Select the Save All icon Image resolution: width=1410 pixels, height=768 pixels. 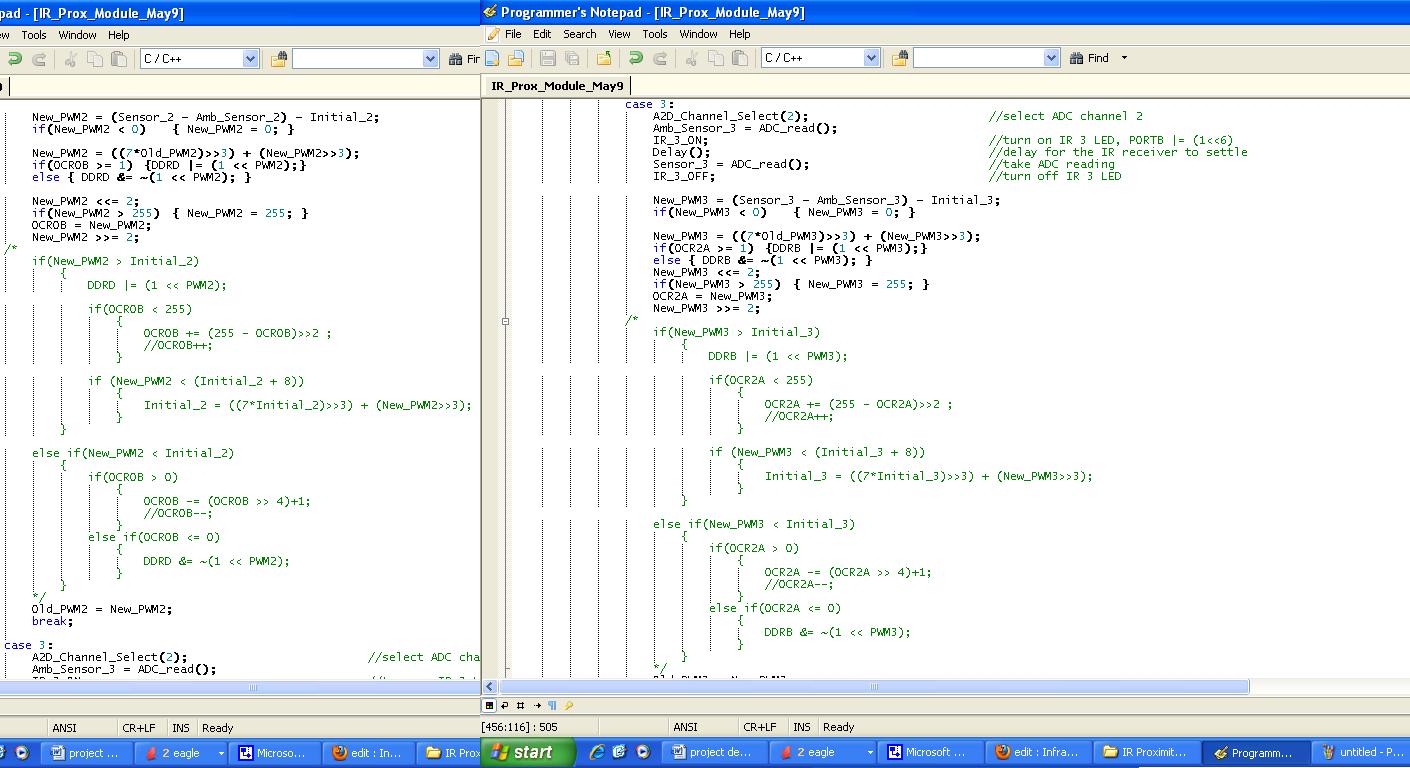pos(570,58)
